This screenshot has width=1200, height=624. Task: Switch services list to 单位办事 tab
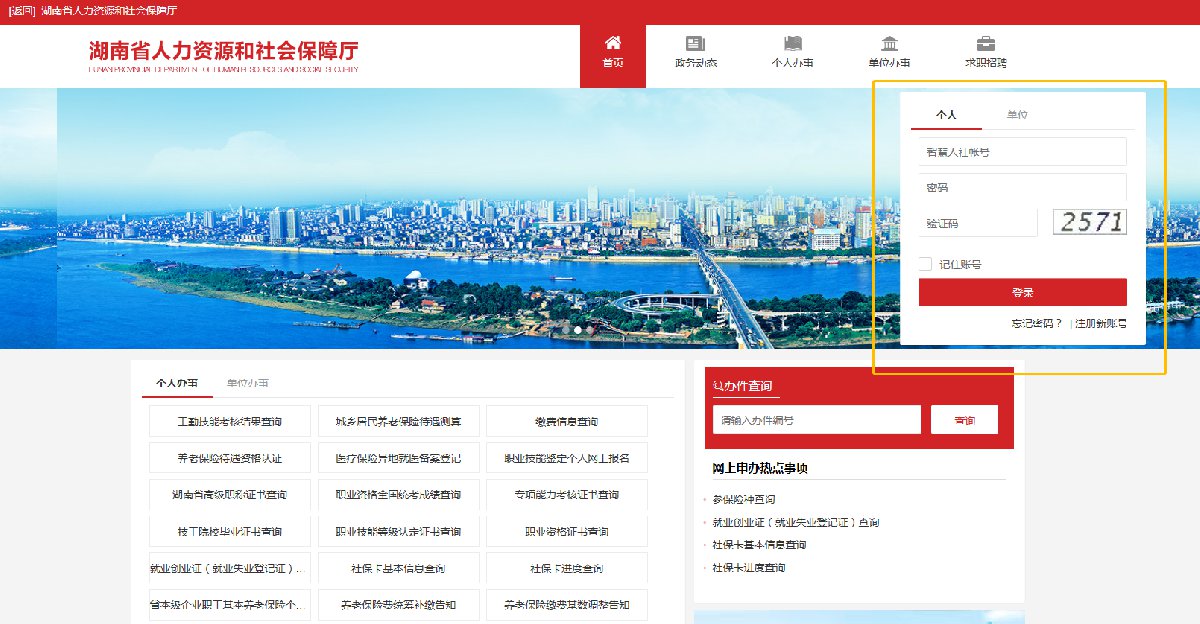tap(247, 384)
